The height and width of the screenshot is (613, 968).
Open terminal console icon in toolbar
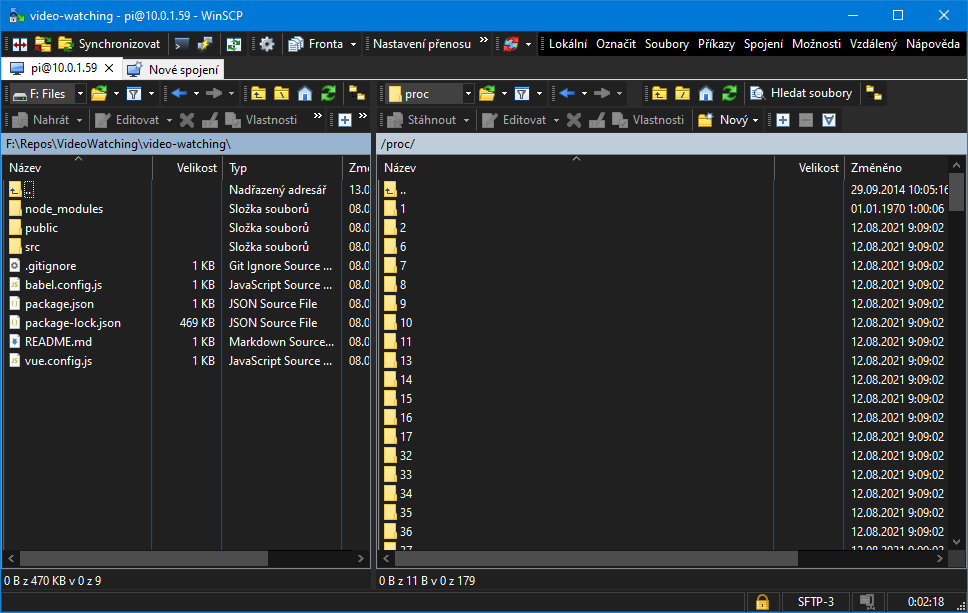(x=181, y=44)
